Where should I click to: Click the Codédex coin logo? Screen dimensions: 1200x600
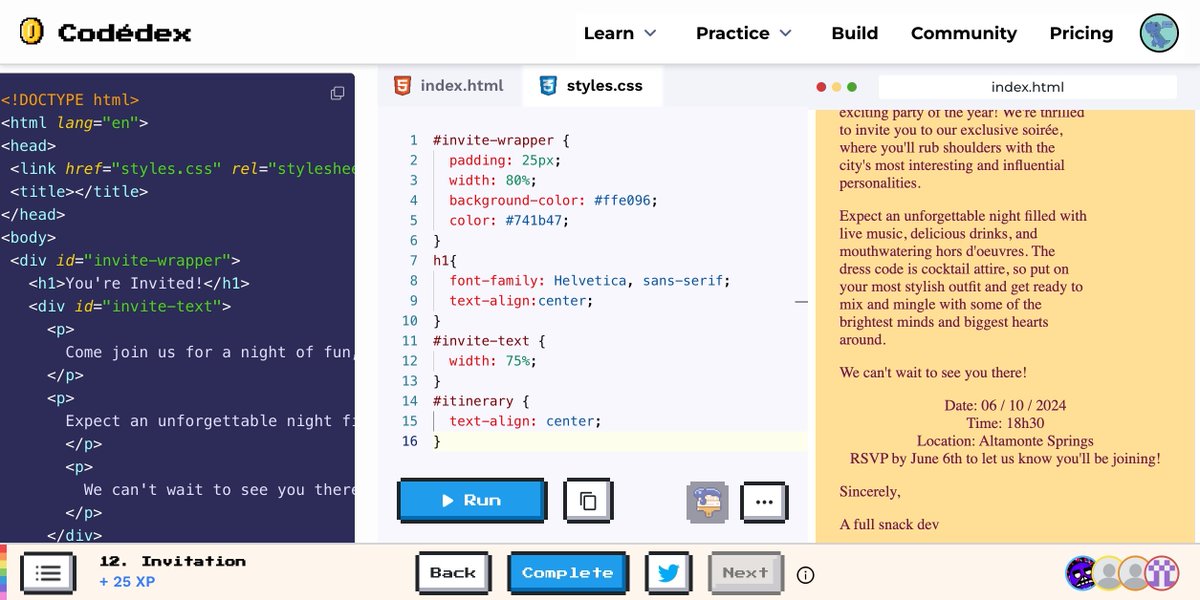click(32, 33)
